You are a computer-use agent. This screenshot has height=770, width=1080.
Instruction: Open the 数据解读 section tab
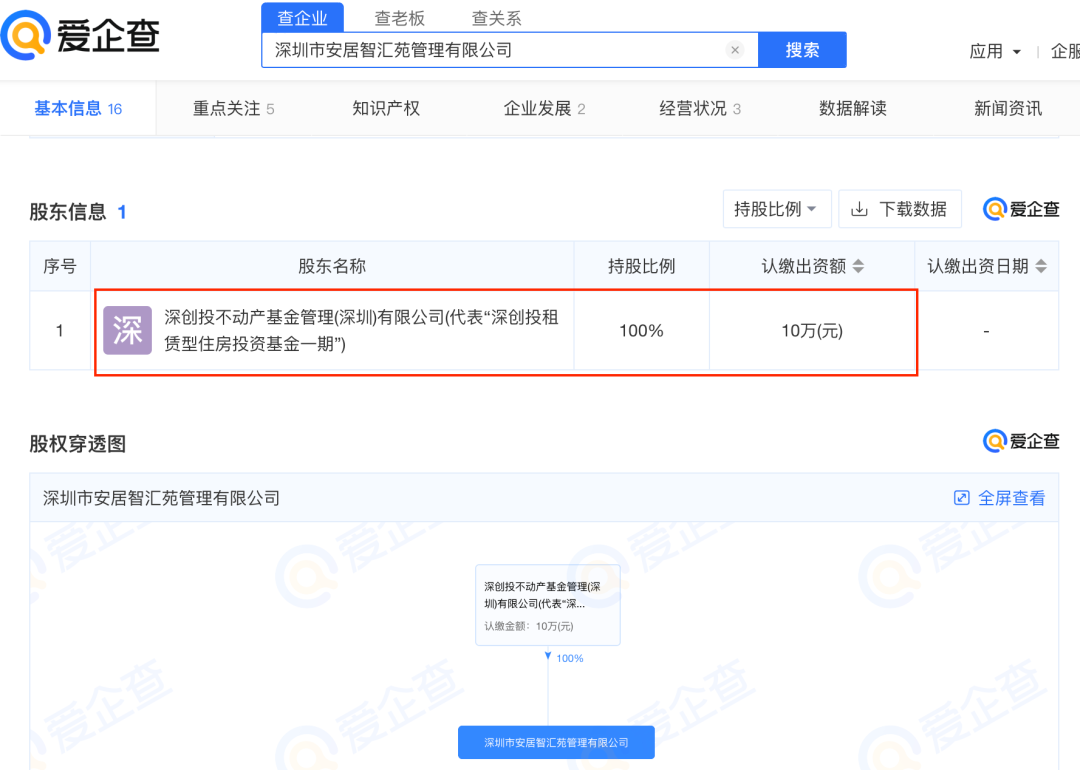pyautogui.click(x=853, y=108)
